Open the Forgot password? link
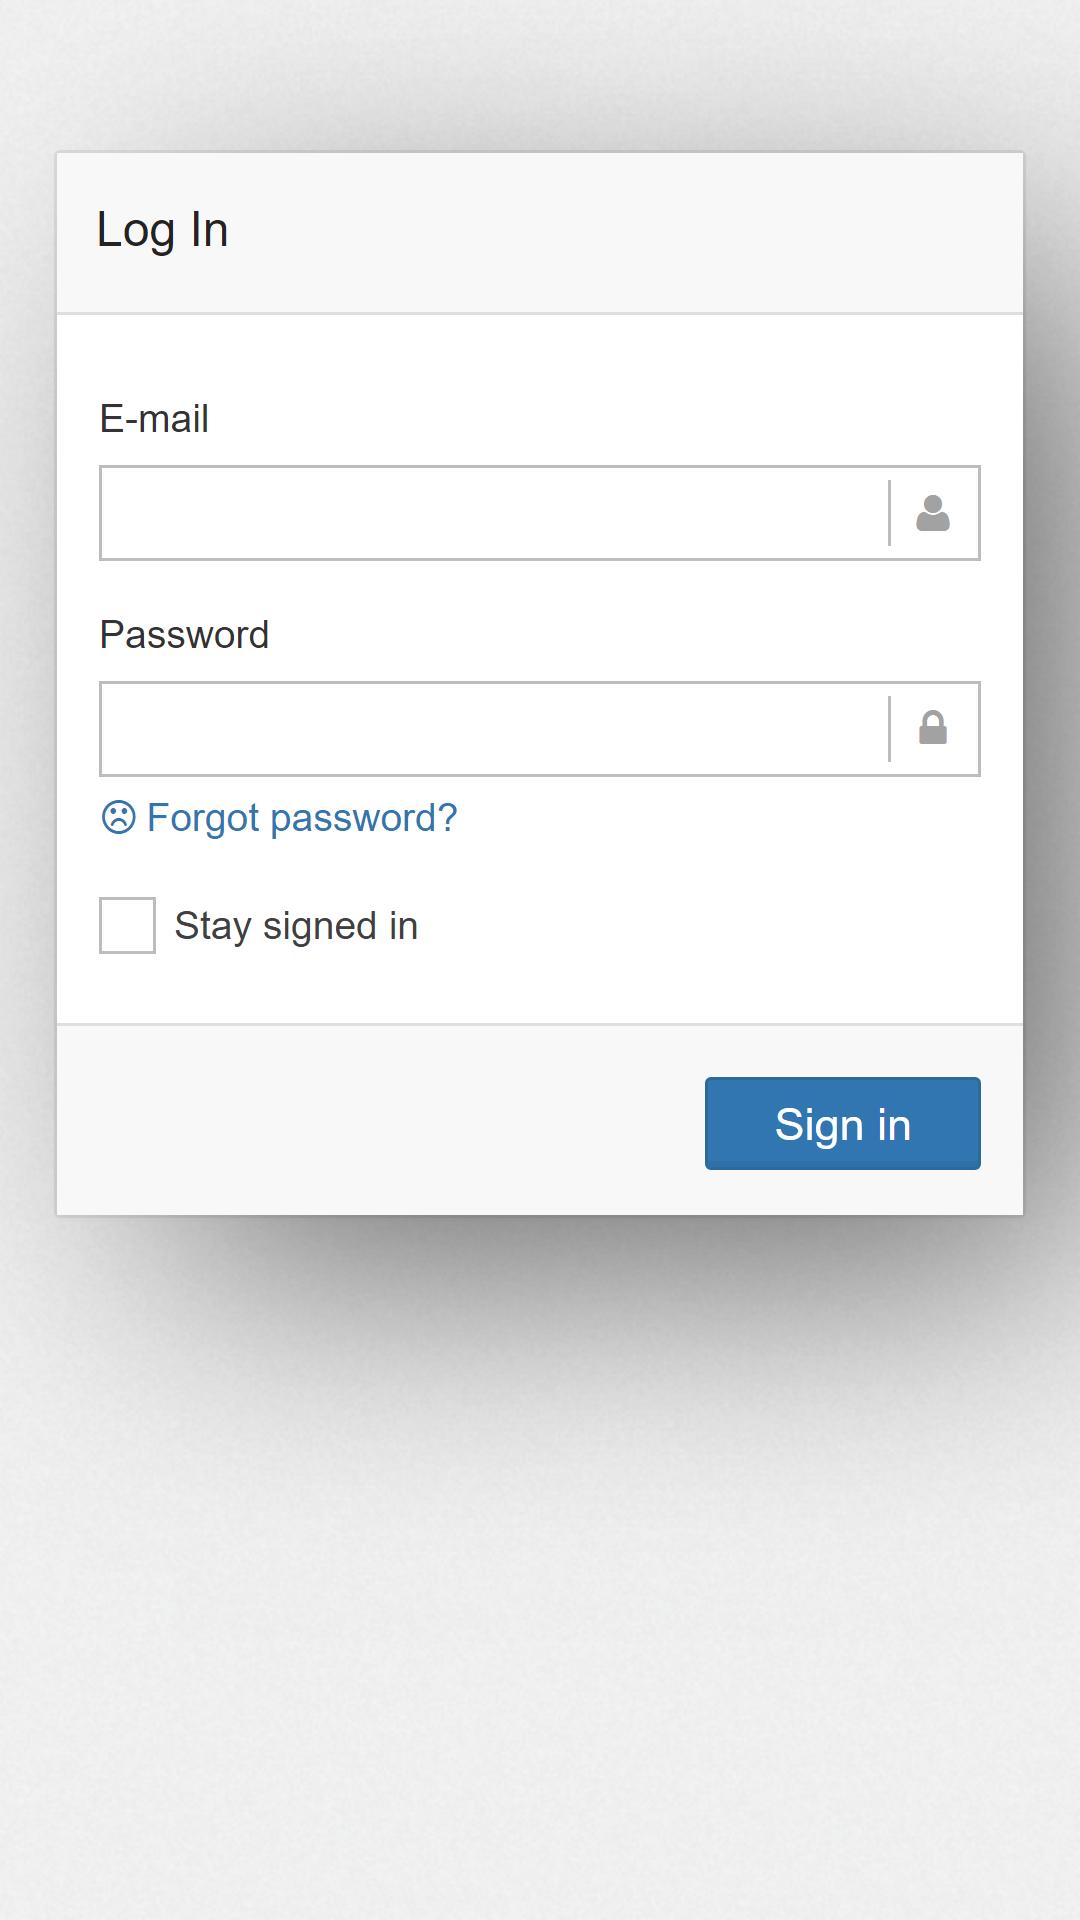This screenshot has width=1080, height=1920. (x=302, y=818)
